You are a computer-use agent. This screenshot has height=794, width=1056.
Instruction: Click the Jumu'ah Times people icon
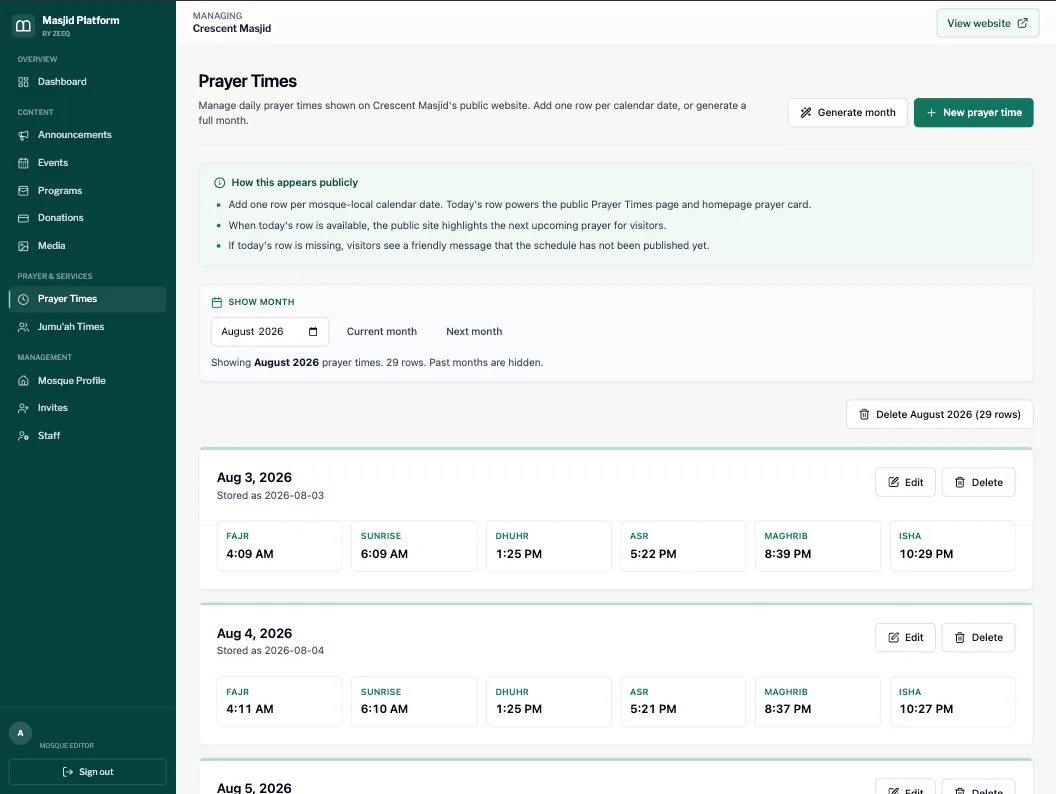point(24,327)
